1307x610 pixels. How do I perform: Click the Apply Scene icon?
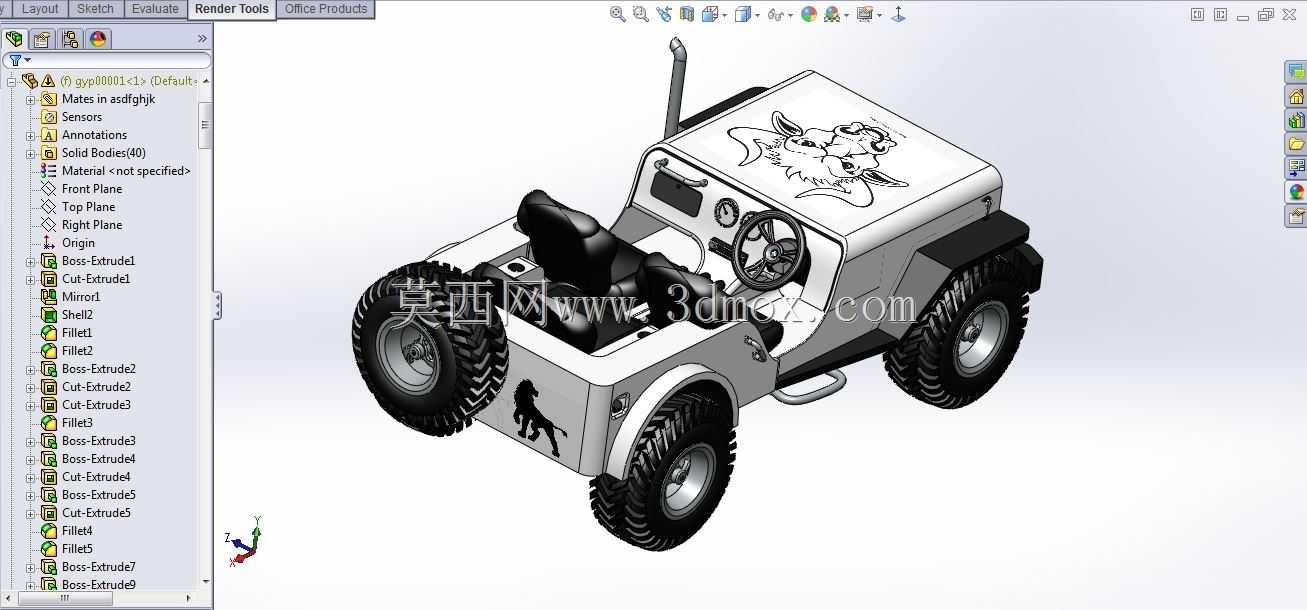pyautogui.click(x=832, y=14)
